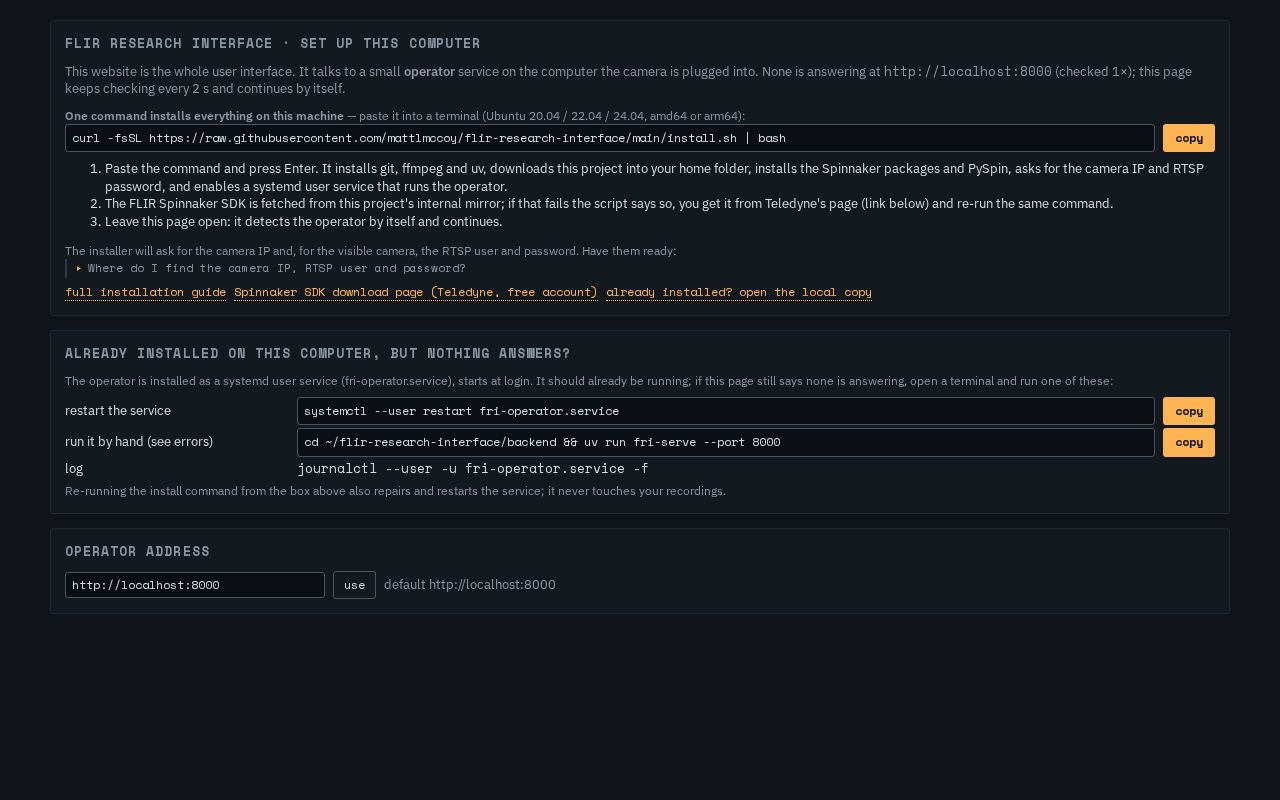This screenshot has width=1280, height=800.
Task: Open 'already installed? open the local copy' link
Action: click(x=739, y=292)
